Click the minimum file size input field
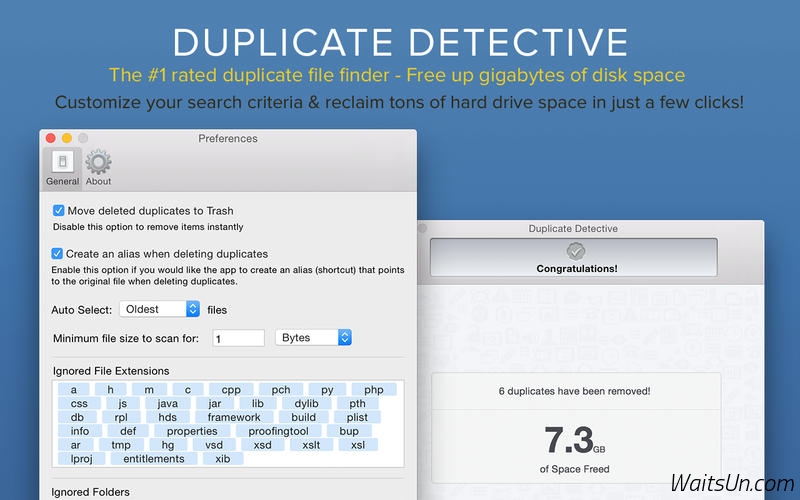The height and width of the screenshot is (500, 800). click(x=238, y=338)
